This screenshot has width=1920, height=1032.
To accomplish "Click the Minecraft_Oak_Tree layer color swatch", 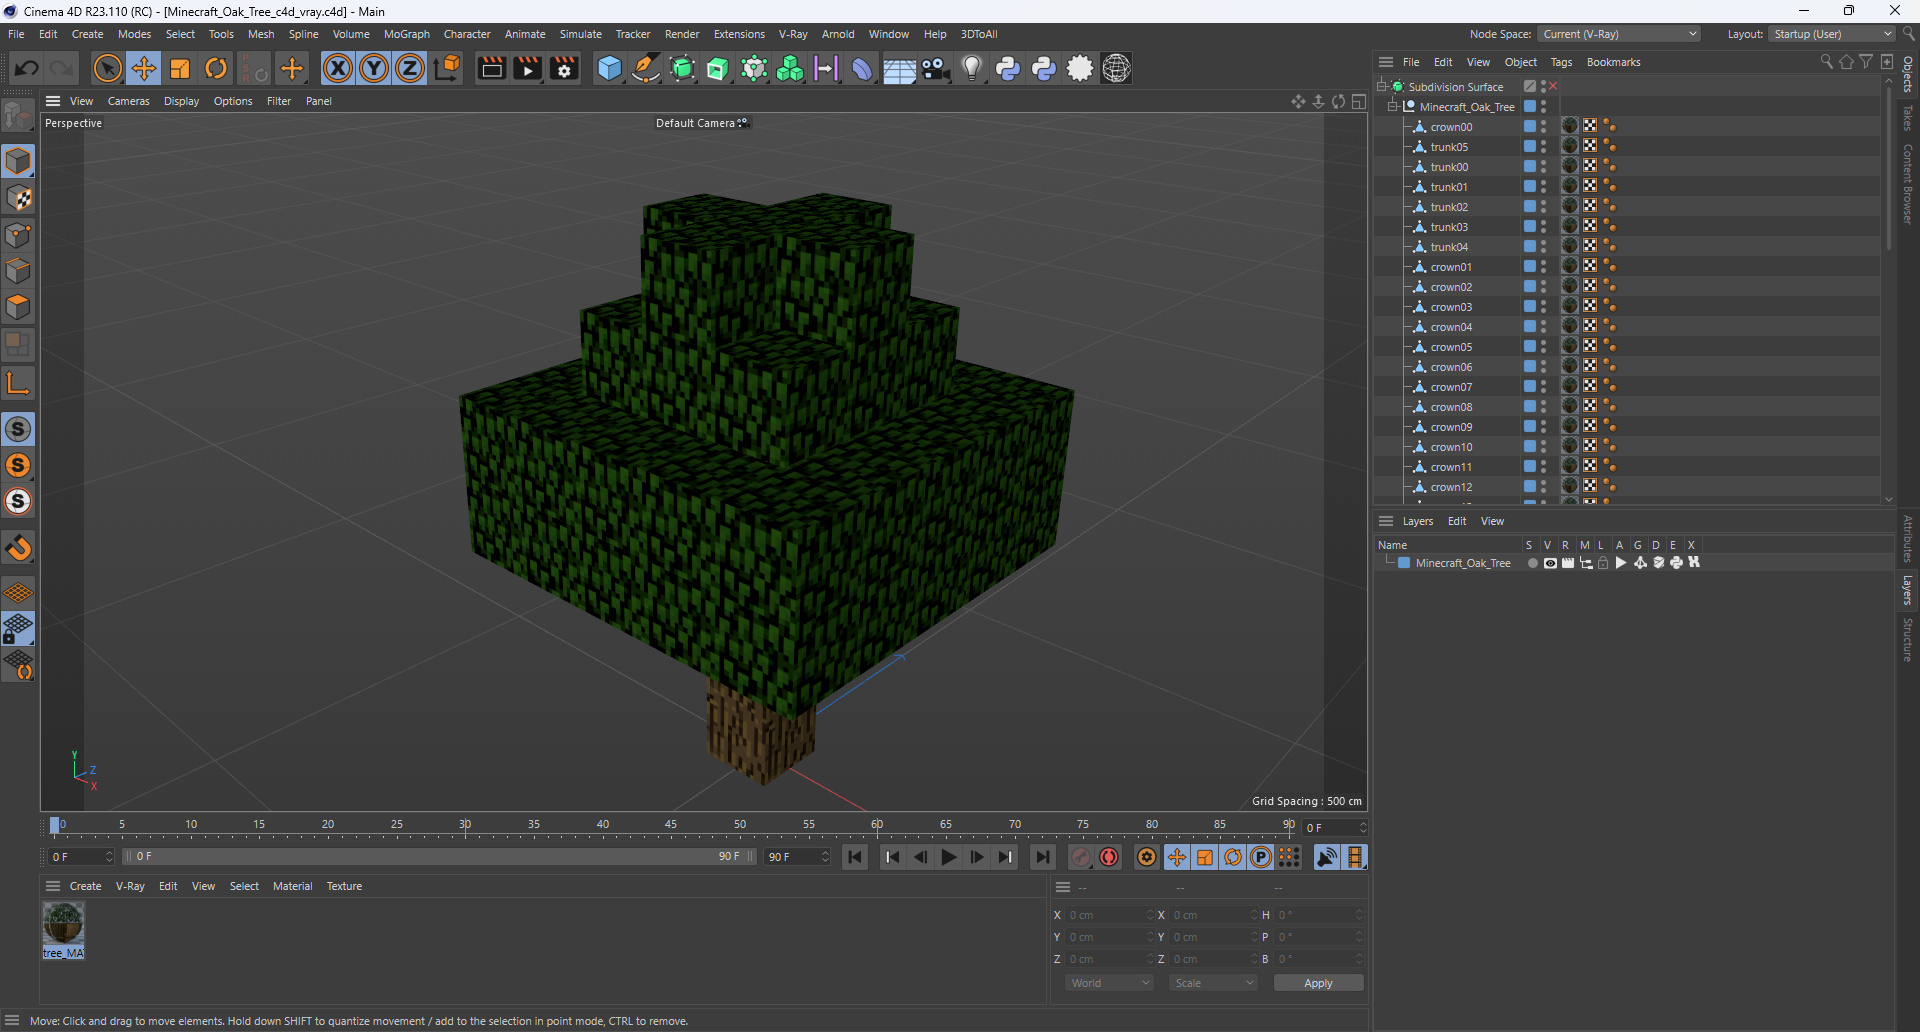I will pos(1404,563).
